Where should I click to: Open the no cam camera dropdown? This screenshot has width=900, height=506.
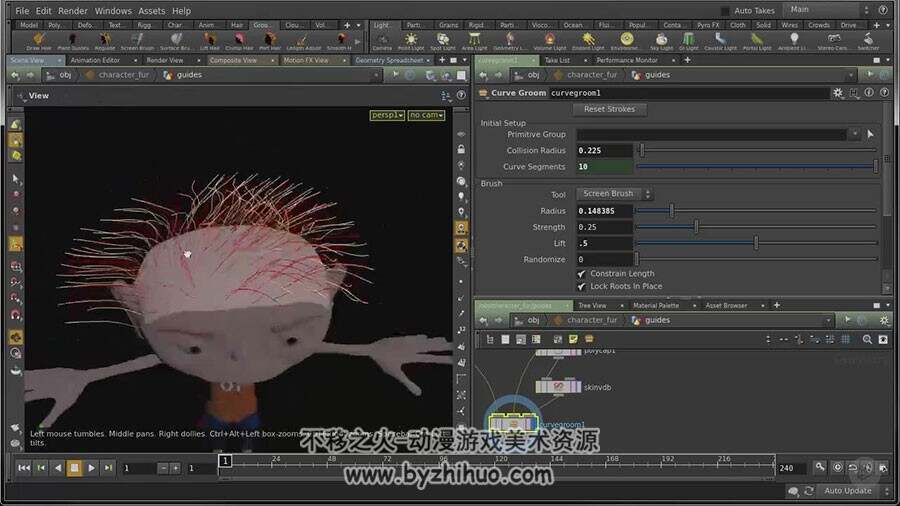tap(426, 115)
